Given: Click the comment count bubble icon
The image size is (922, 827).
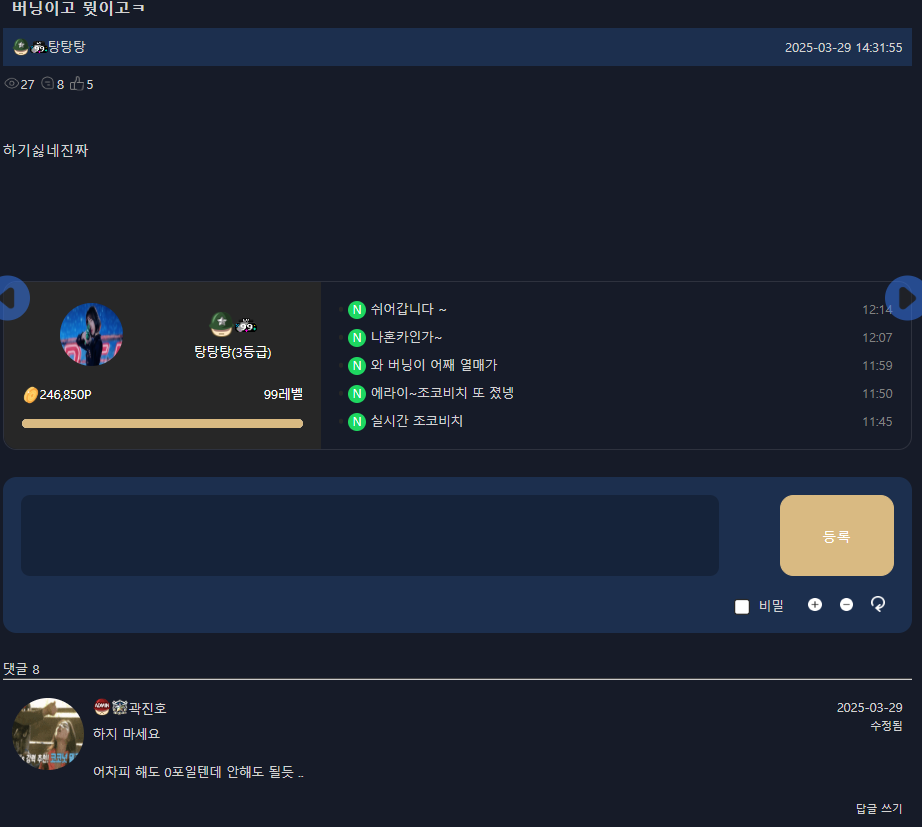Looking at the screenshot, I should (48, 84).
